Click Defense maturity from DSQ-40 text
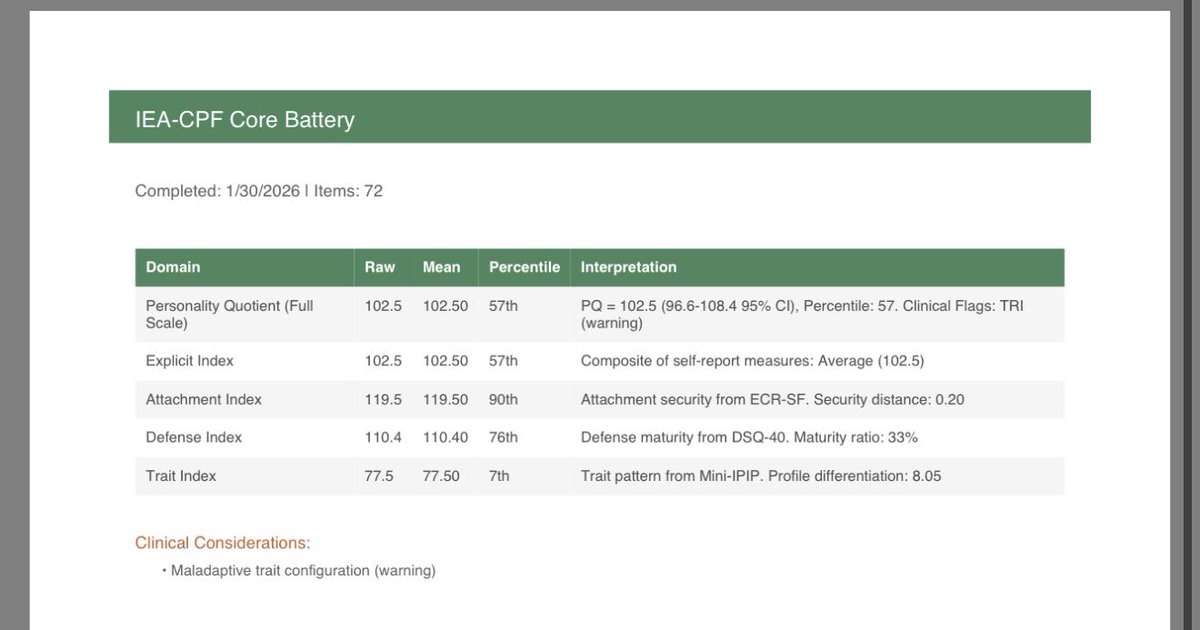Screen dimensions: 1200x630 pyautogui.click(x=749, y=437)
